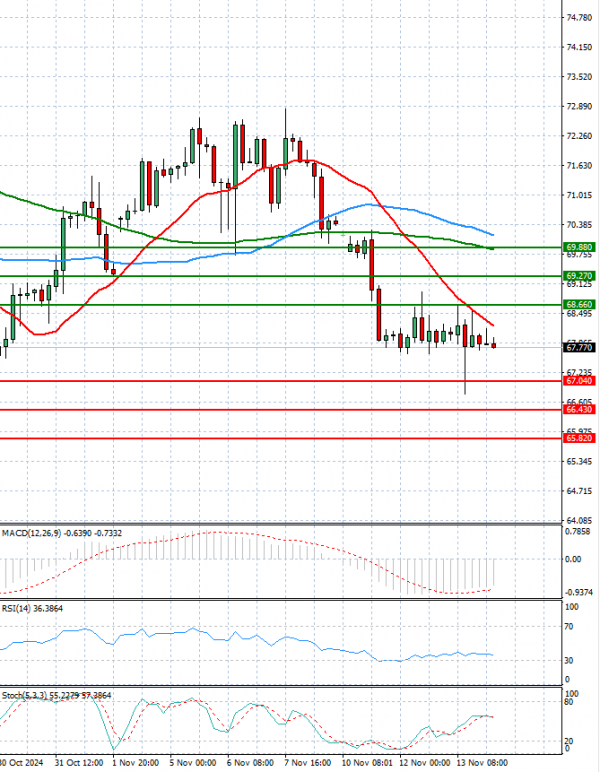Viewport: 600px width, 772px height.
Task: Click the 74.150 price axis value
Action: [579, 47]
